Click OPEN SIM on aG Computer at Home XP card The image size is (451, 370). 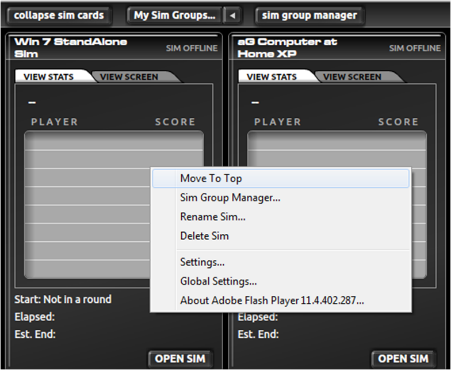[403, 359]
